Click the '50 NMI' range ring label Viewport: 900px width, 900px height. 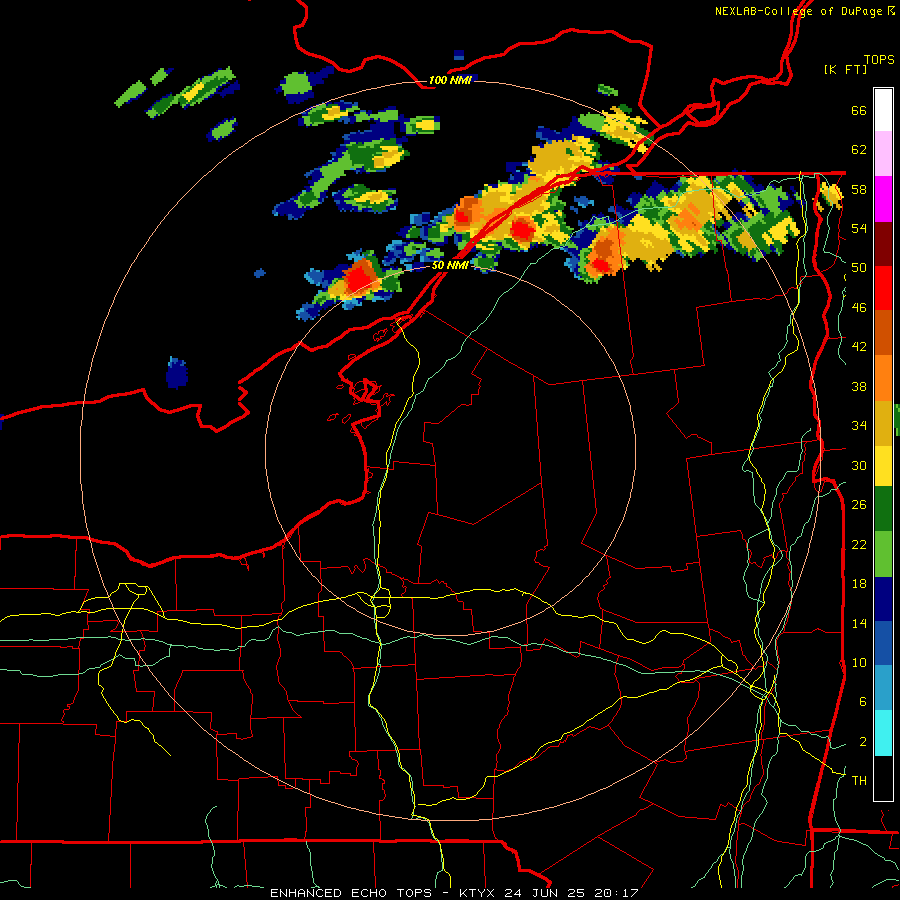450,265
